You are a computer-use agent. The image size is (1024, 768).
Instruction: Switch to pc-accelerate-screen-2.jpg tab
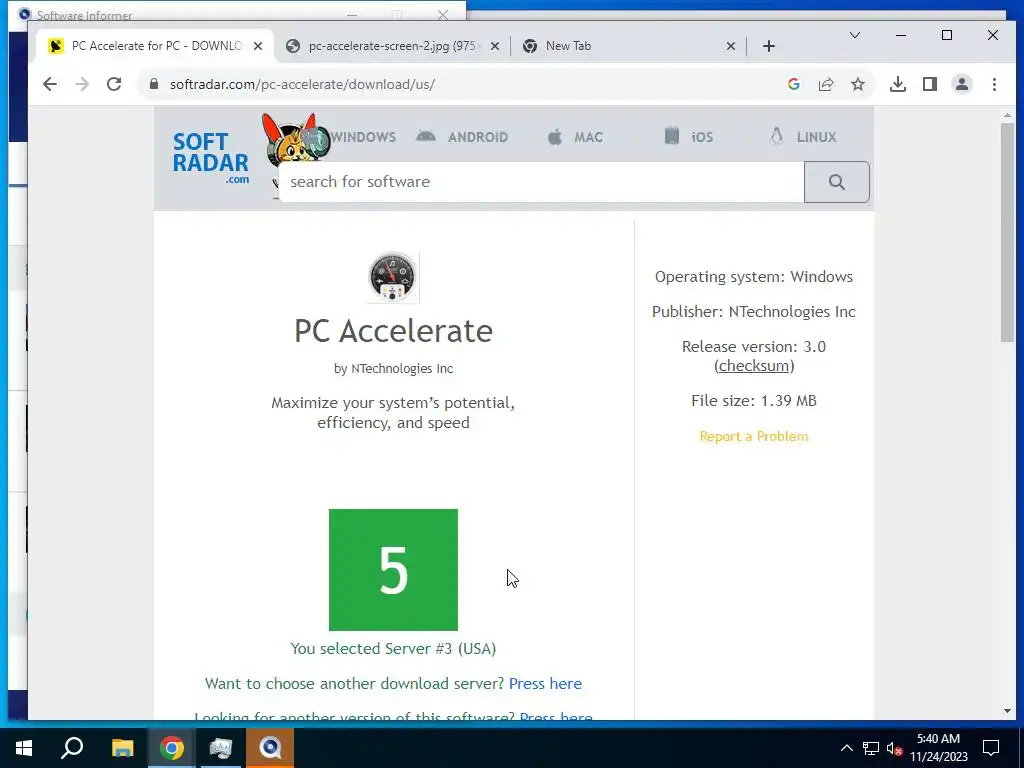pyautogui.click(x=392, y=46)
